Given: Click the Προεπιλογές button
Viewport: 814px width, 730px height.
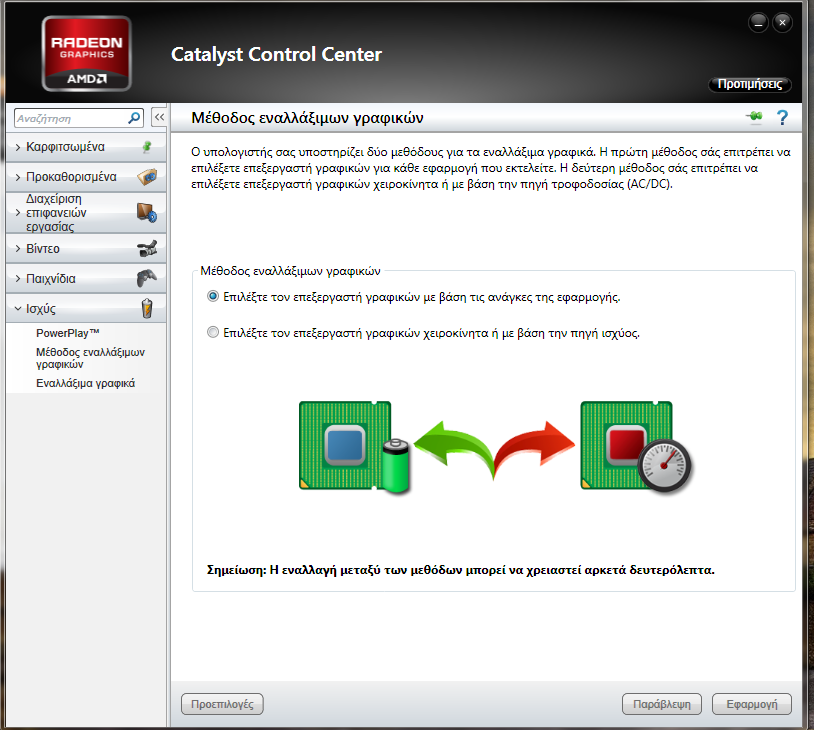Looking at the screenshot, I should tap(222, 704).
